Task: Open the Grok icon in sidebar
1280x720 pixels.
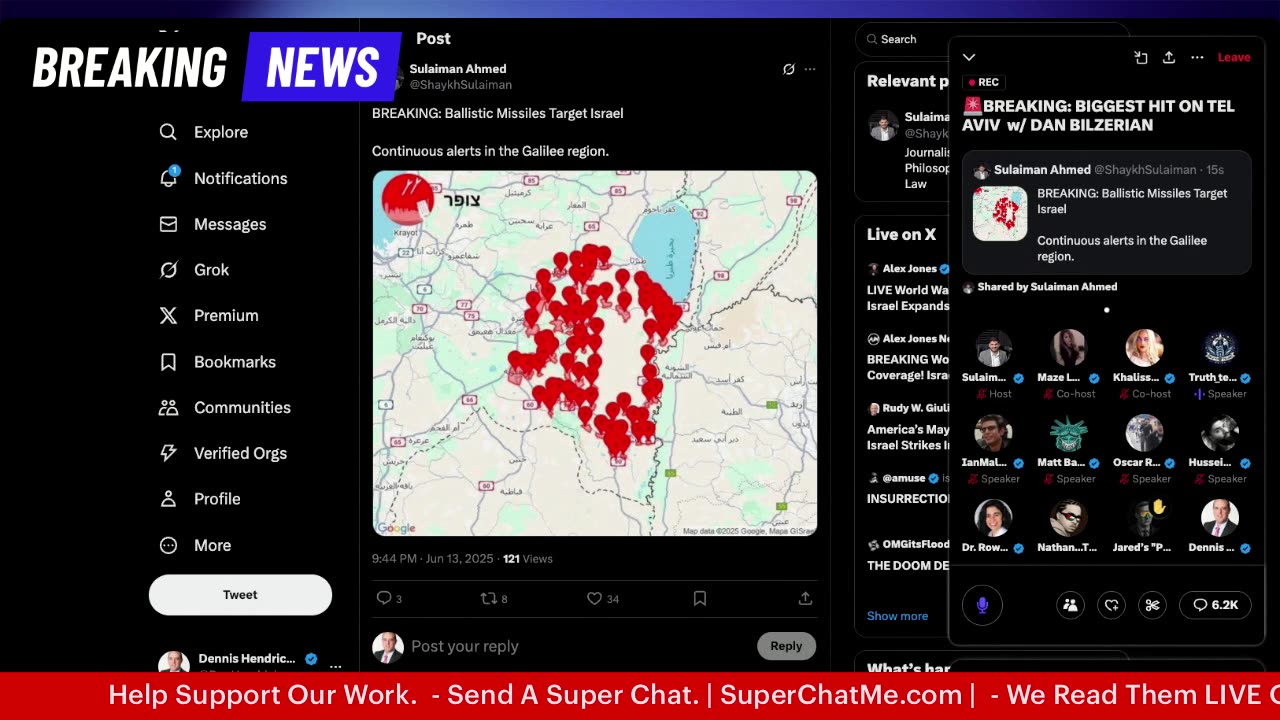Action: click(168, 270)
